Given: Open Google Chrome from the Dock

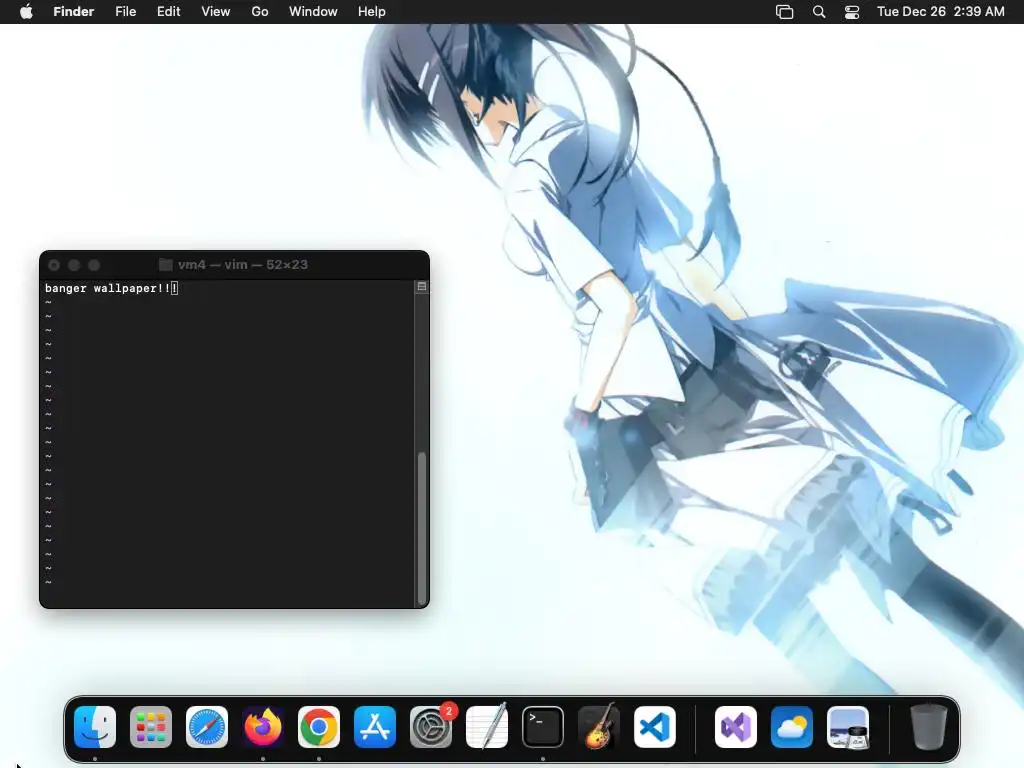Looking at the screenshot, I should click(319, 727).
